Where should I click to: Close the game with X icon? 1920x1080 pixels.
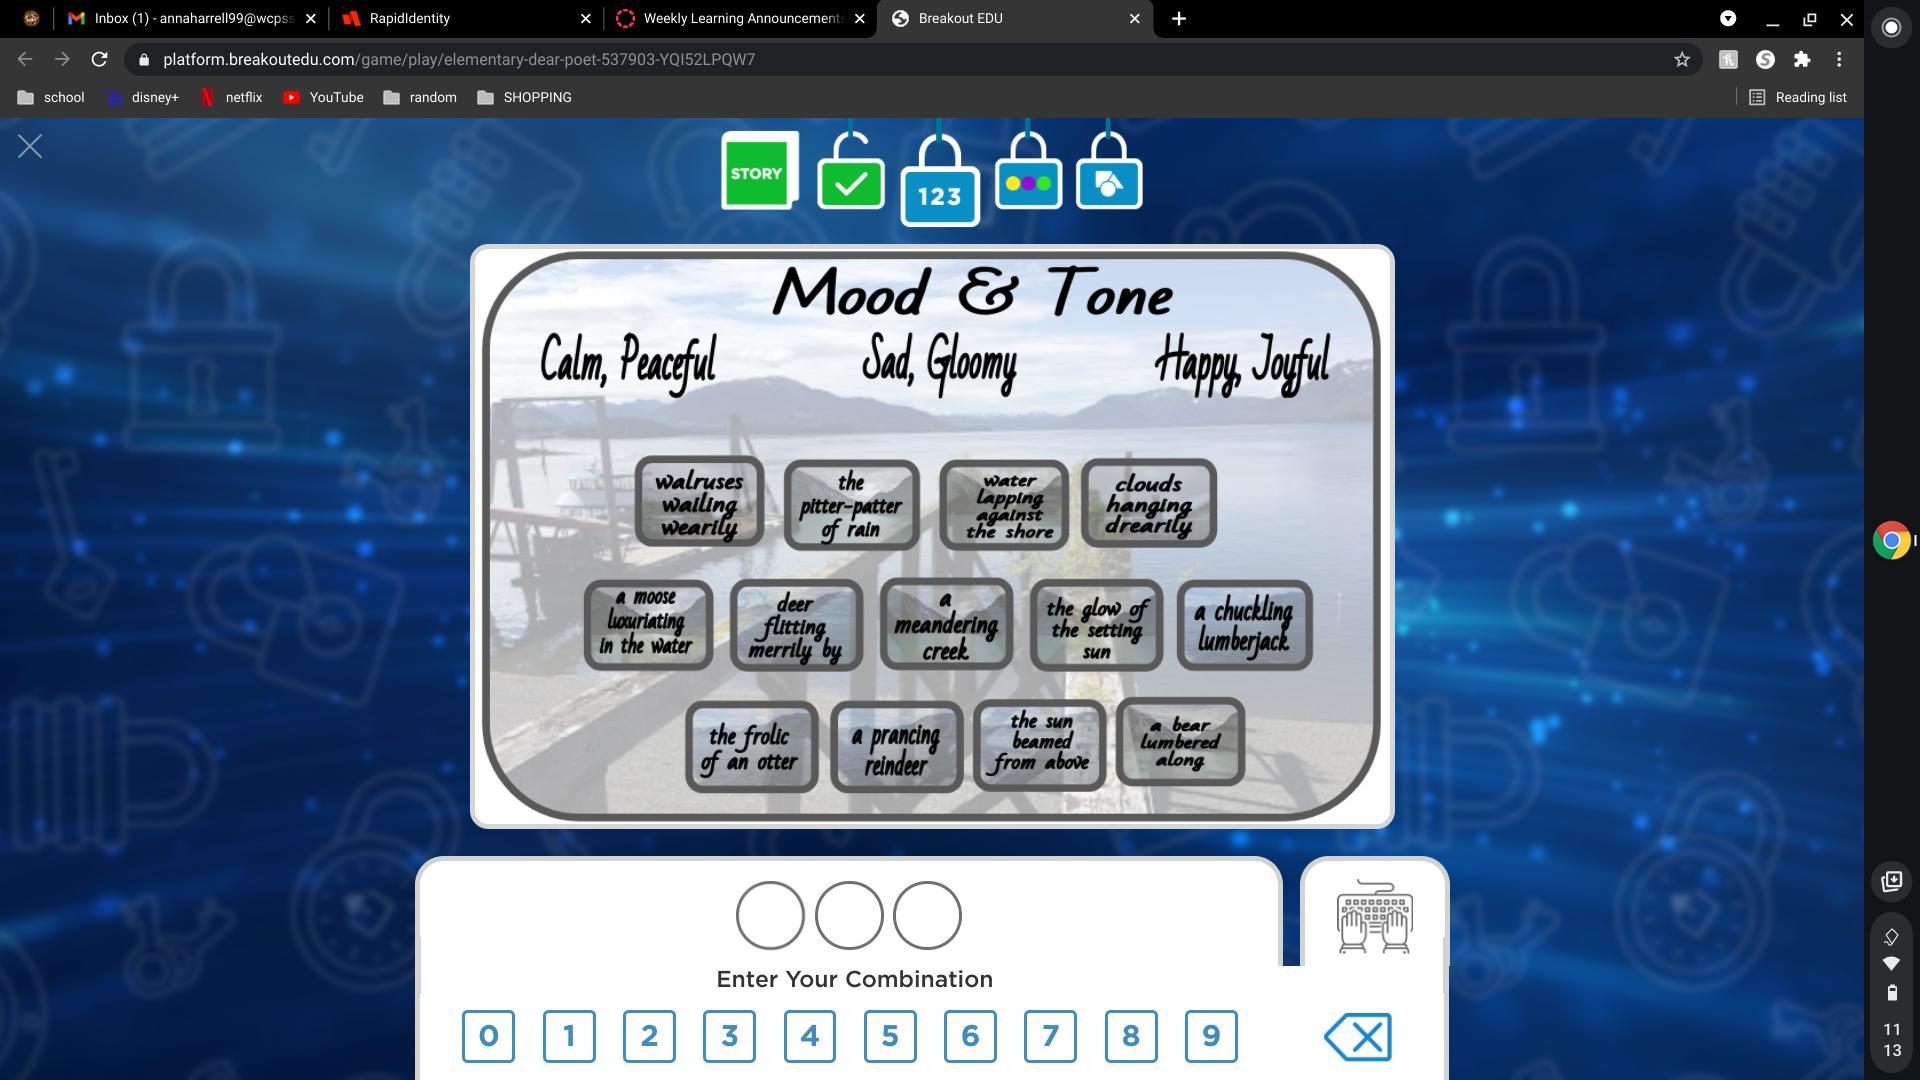click(x=30, y=147)
